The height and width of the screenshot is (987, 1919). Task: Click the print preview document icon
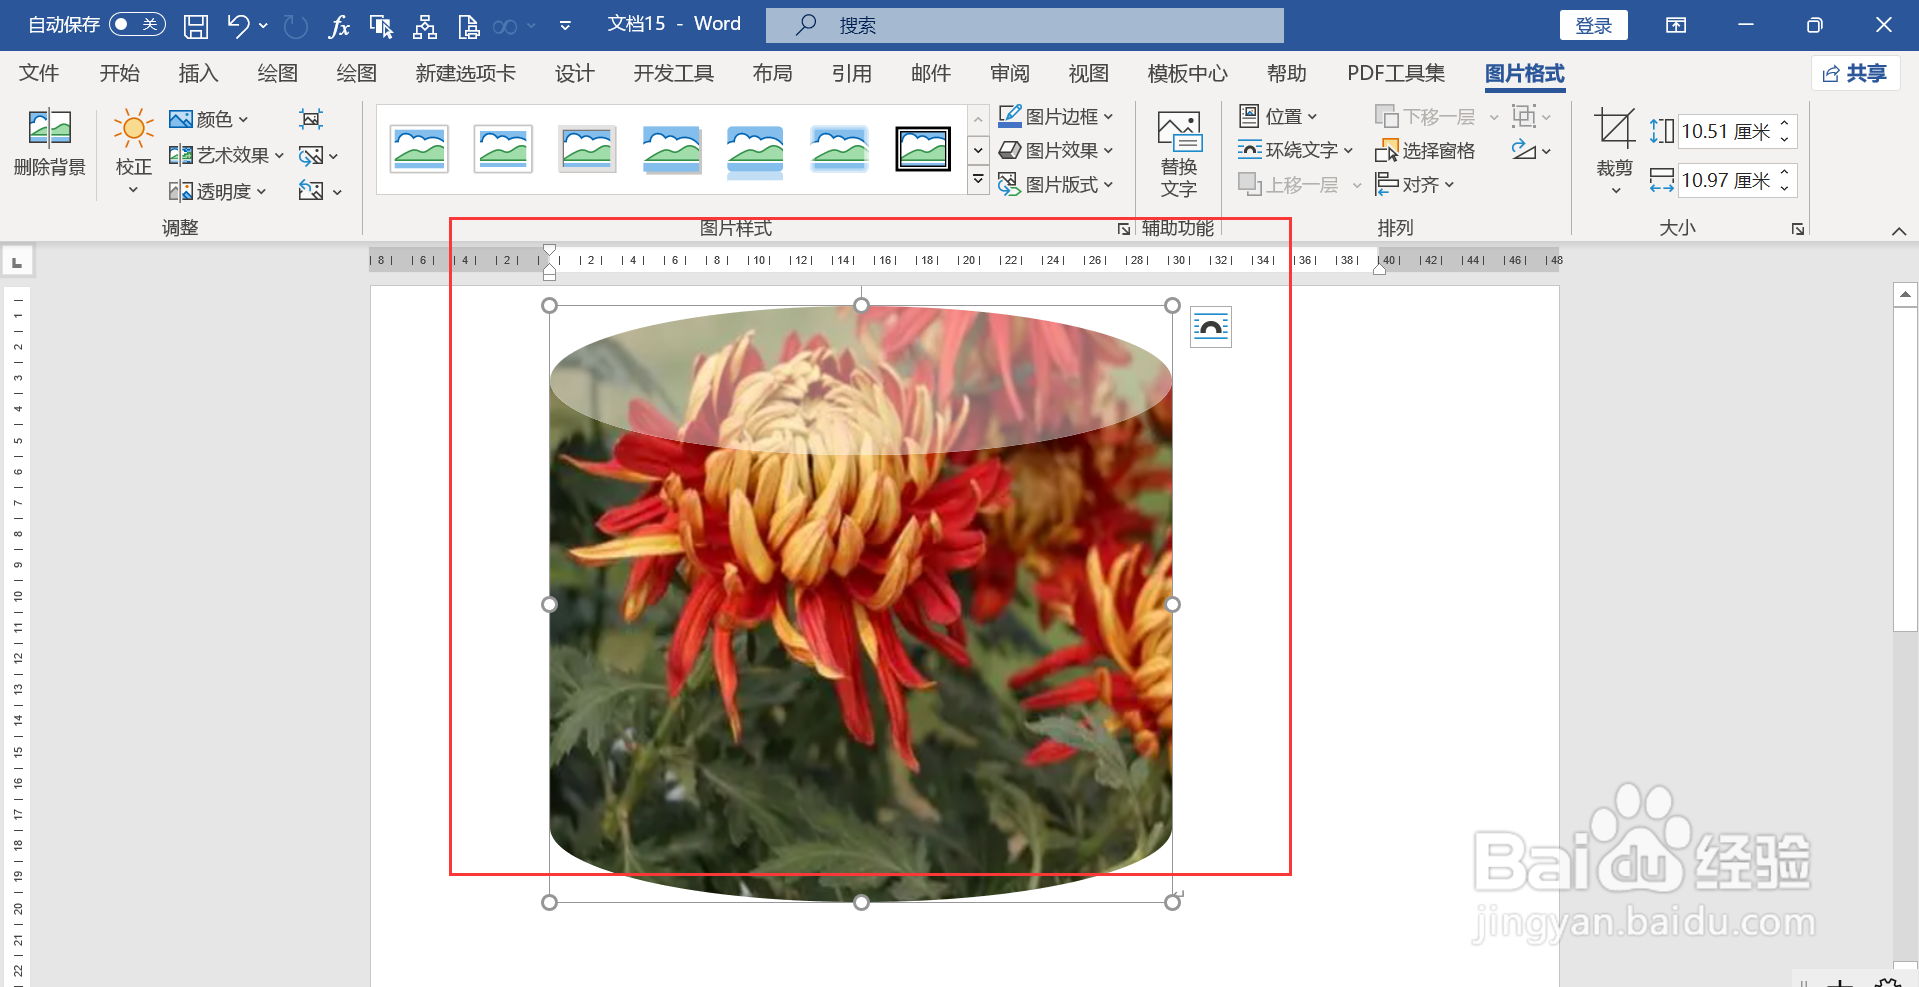point(468,26)
